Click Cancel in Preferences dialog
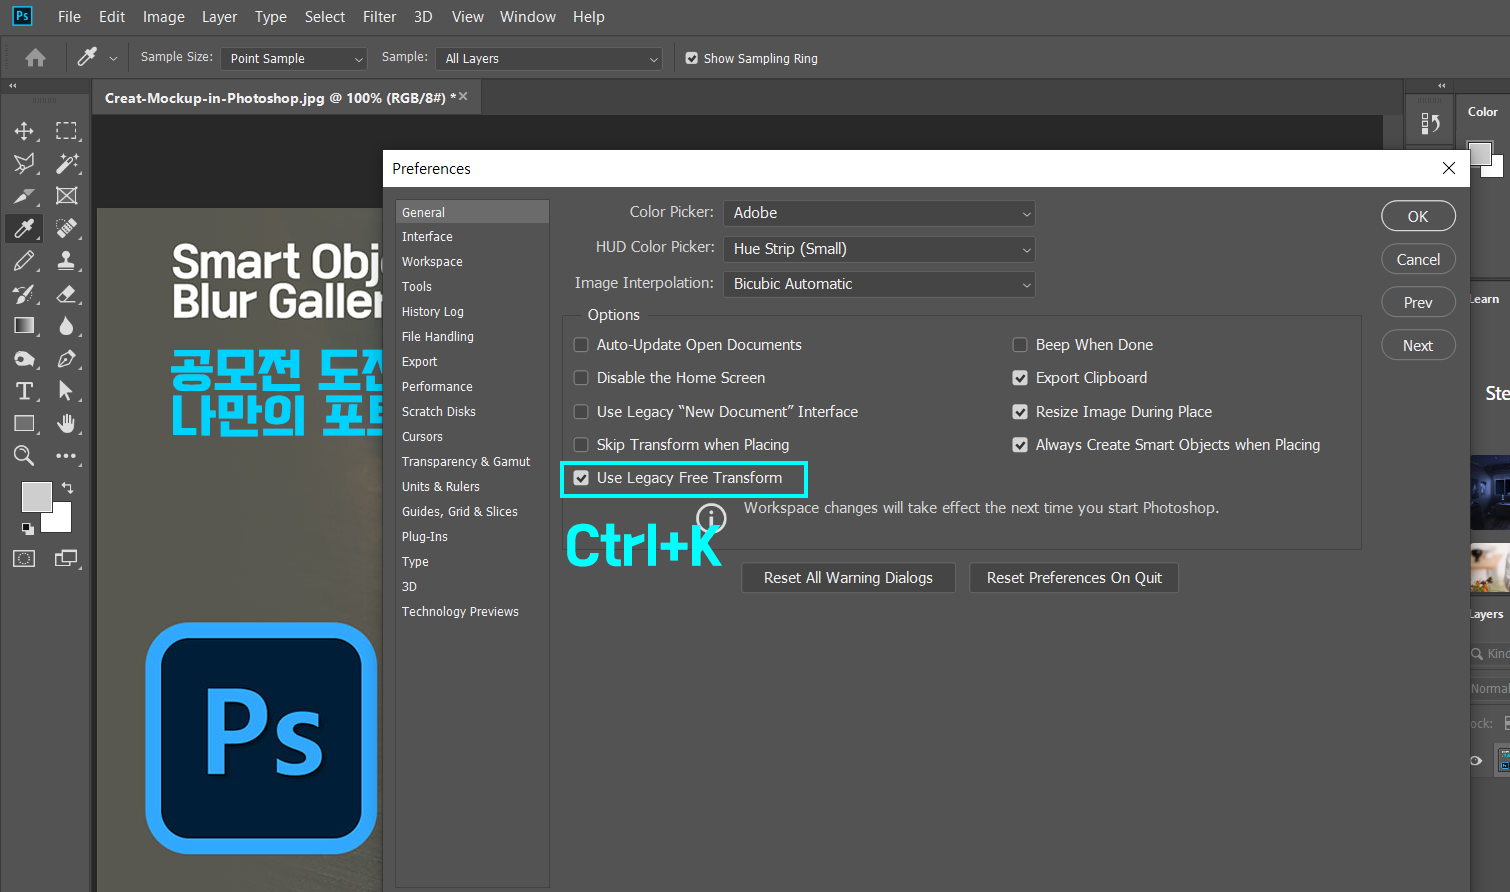The height and width of the screenshot is (892, 1510). pyautogui.click(x=1418, y=259)
